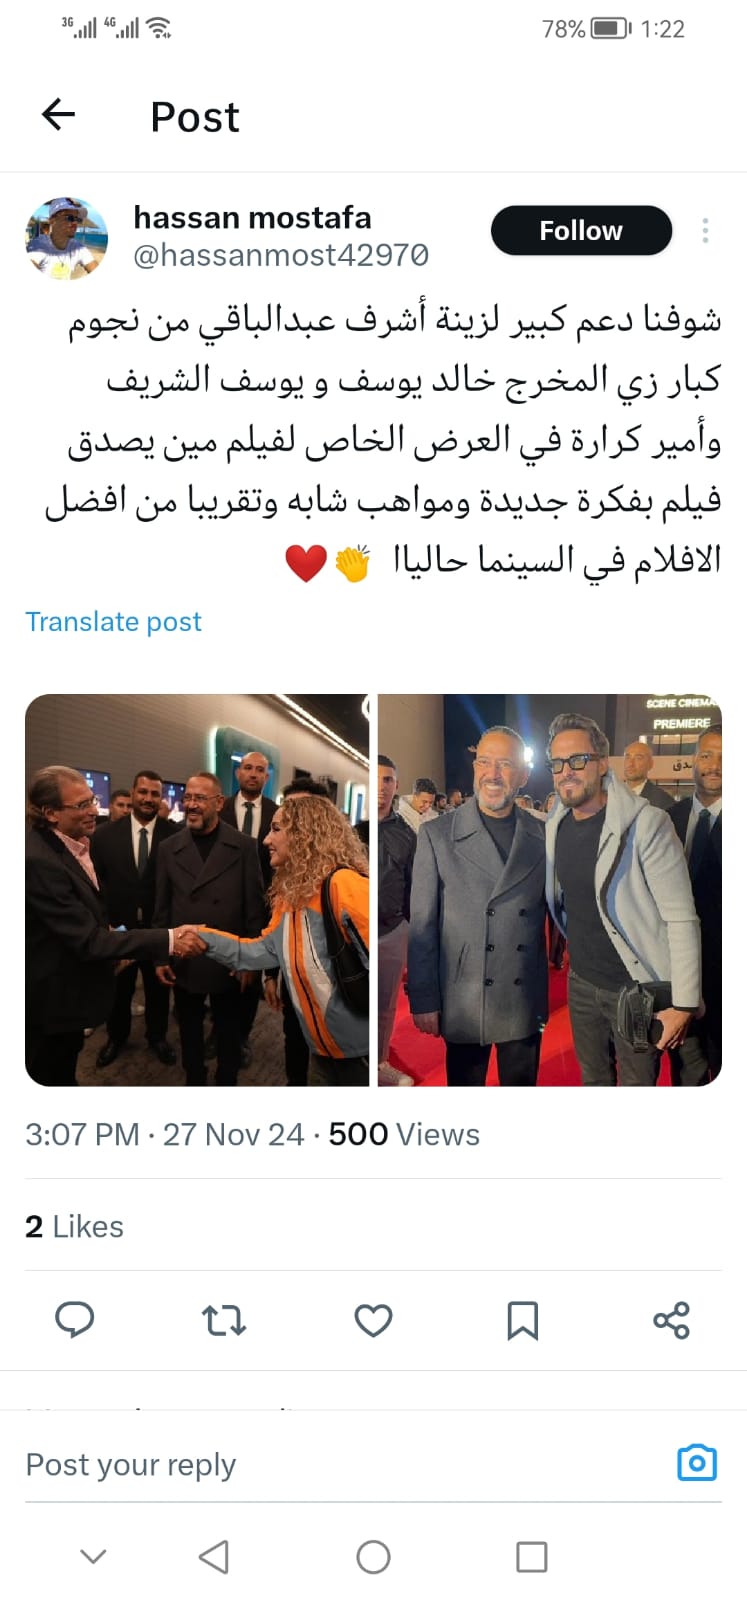Bookmark this post
The height and width of the screenshot is (1600, 747).
click(522, 1320)
